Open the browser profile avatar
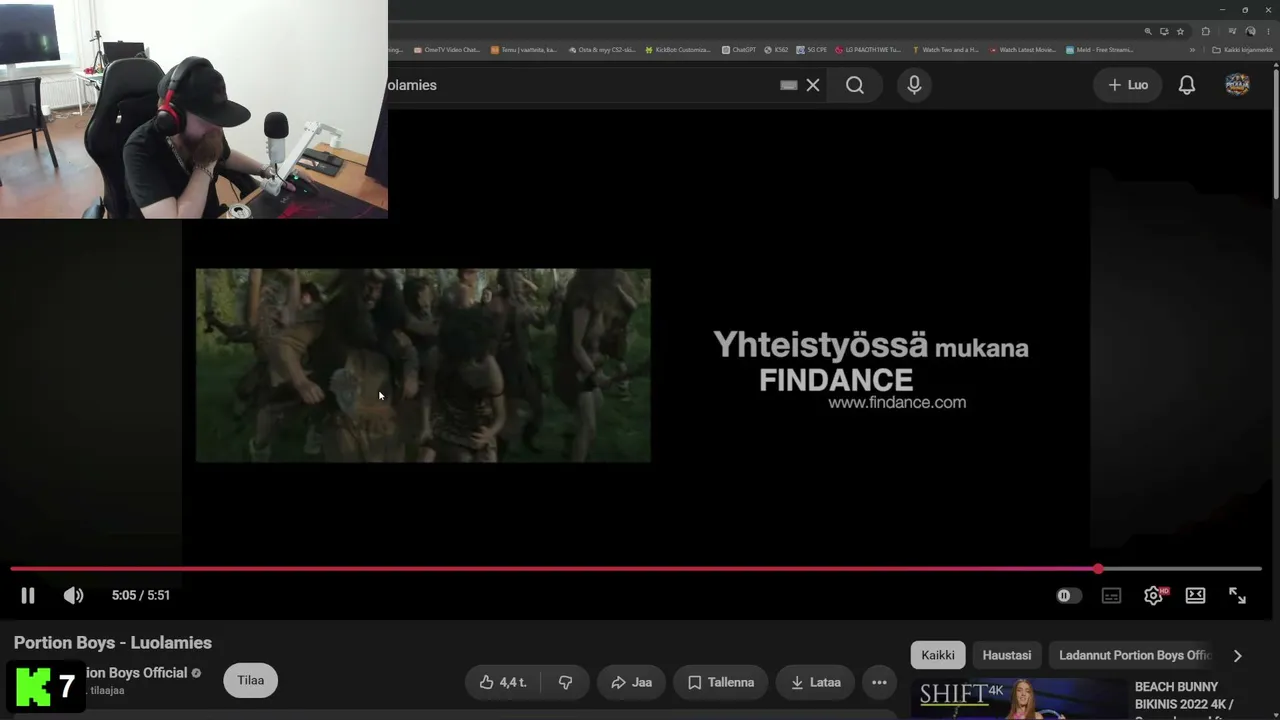This screenshot has height=720, width=1280. tap(1250, 31)
